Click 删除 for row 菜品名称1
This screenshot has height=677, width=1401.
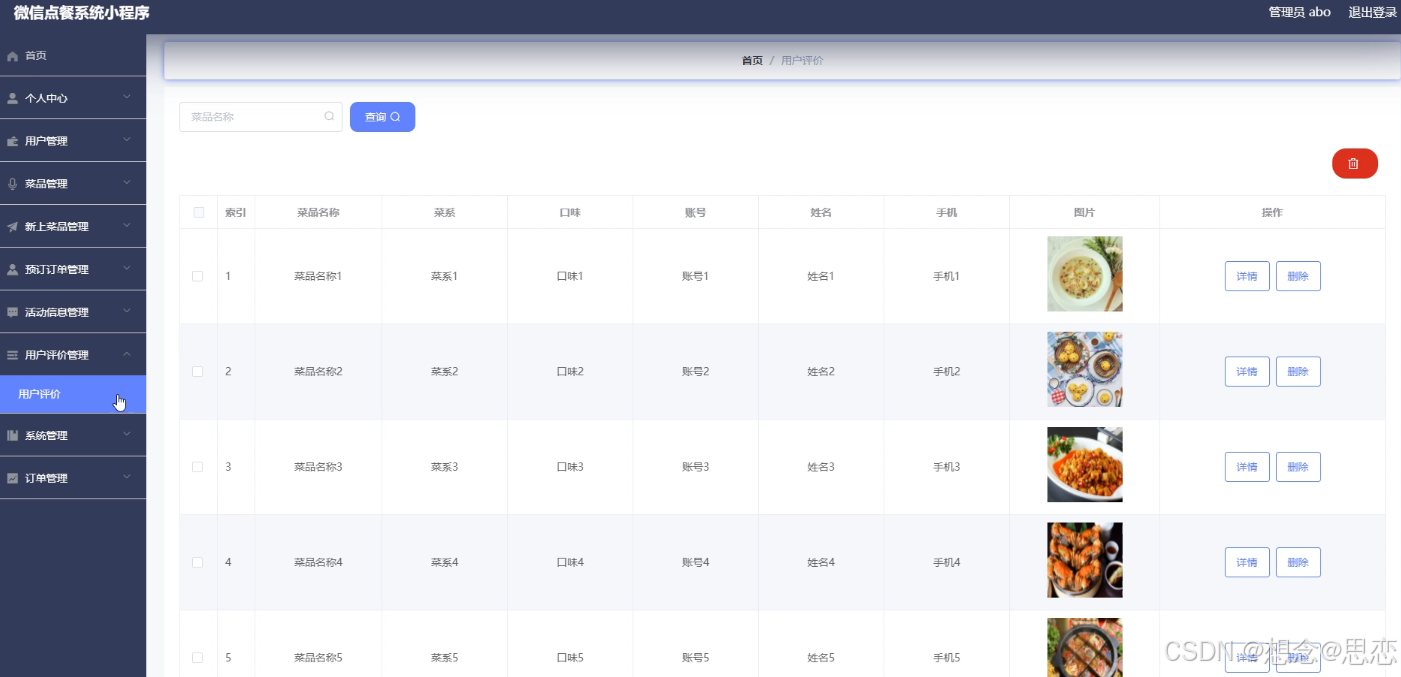point(1298,276)
